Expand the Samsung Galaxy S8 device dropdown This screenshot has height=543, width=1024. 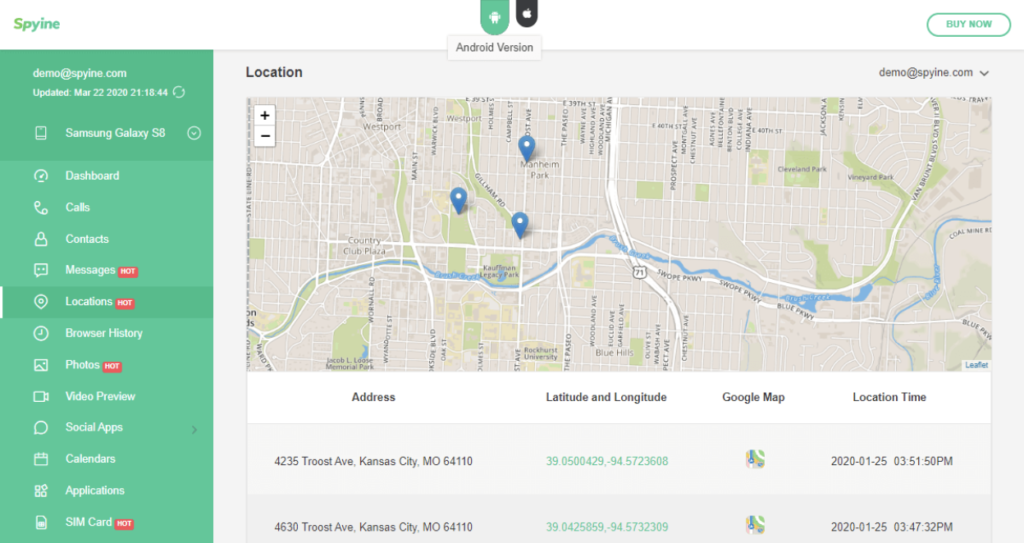click(194, 133)
